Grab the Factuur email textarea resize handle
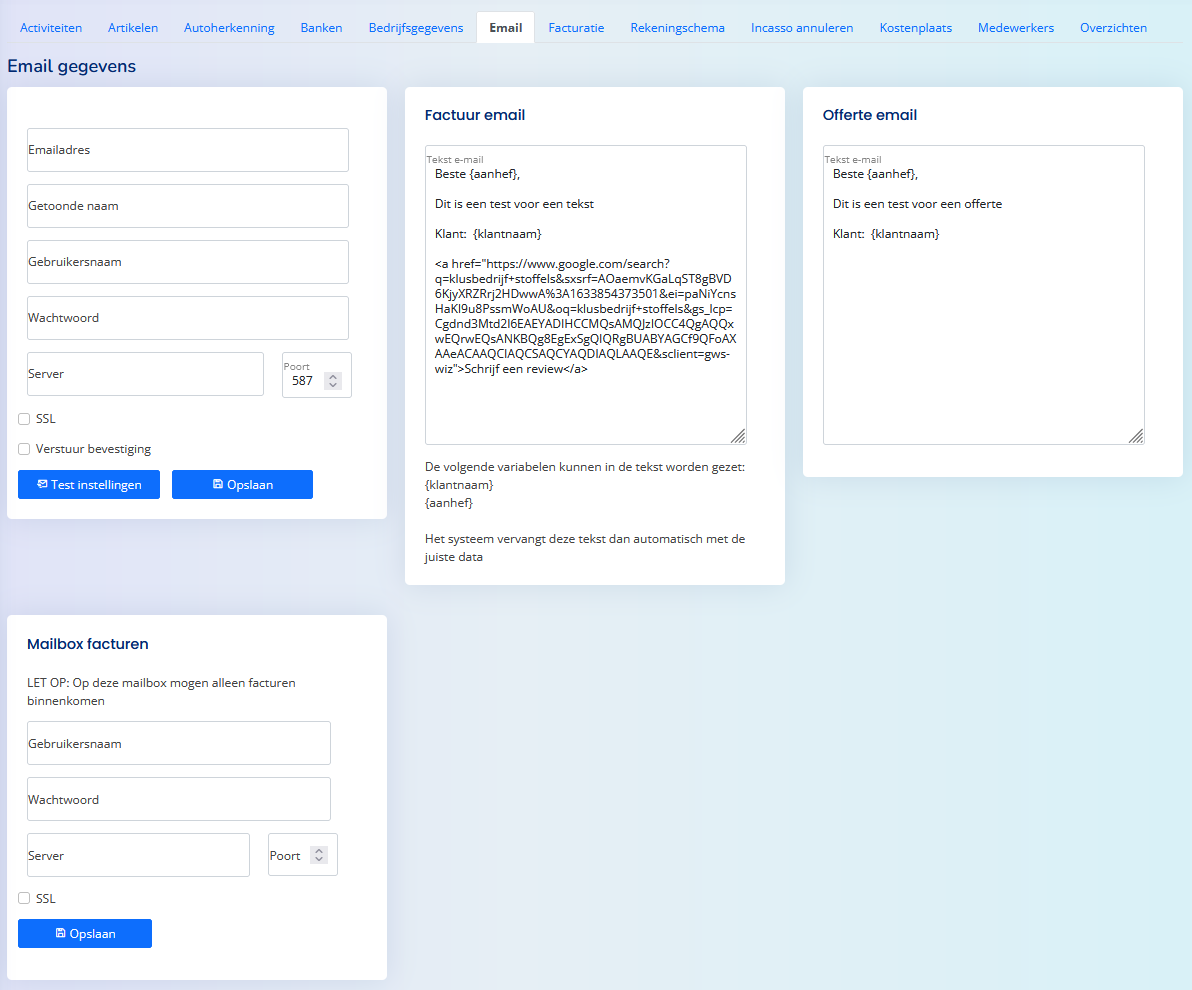This screenshot has height=990, width=1192. 738,436
